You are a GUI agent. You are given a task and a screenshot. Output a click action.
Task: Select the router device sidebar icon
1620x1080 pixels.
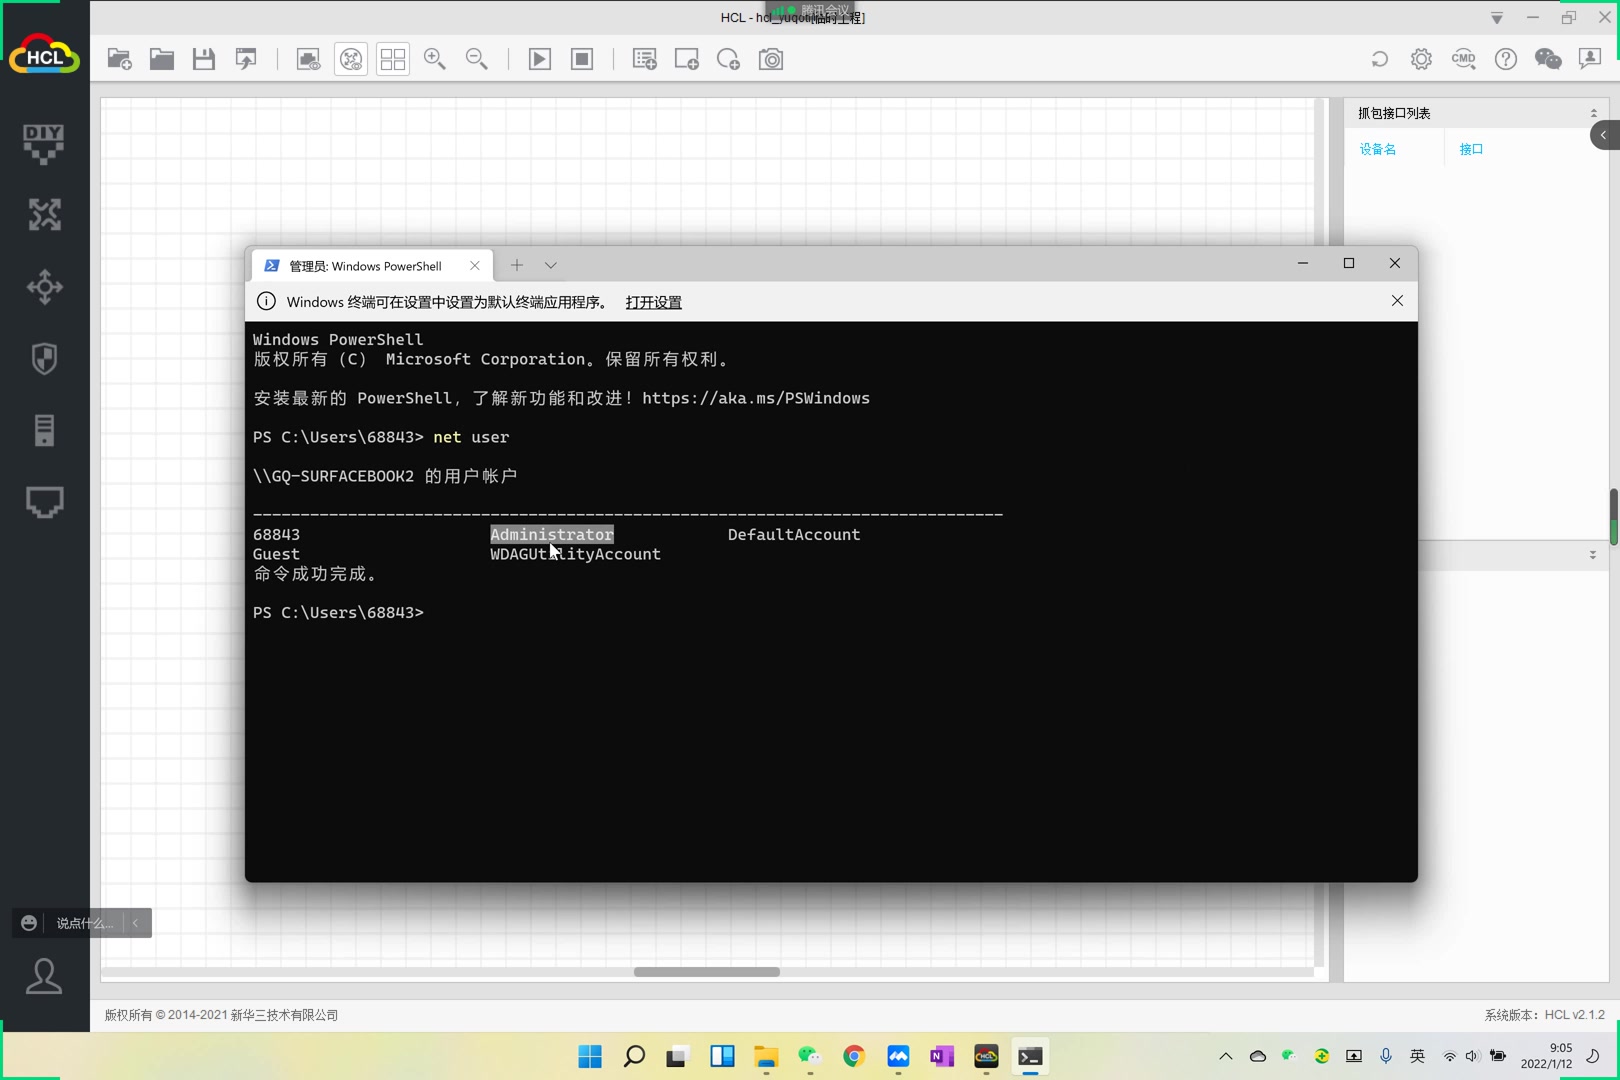[44, 214]
